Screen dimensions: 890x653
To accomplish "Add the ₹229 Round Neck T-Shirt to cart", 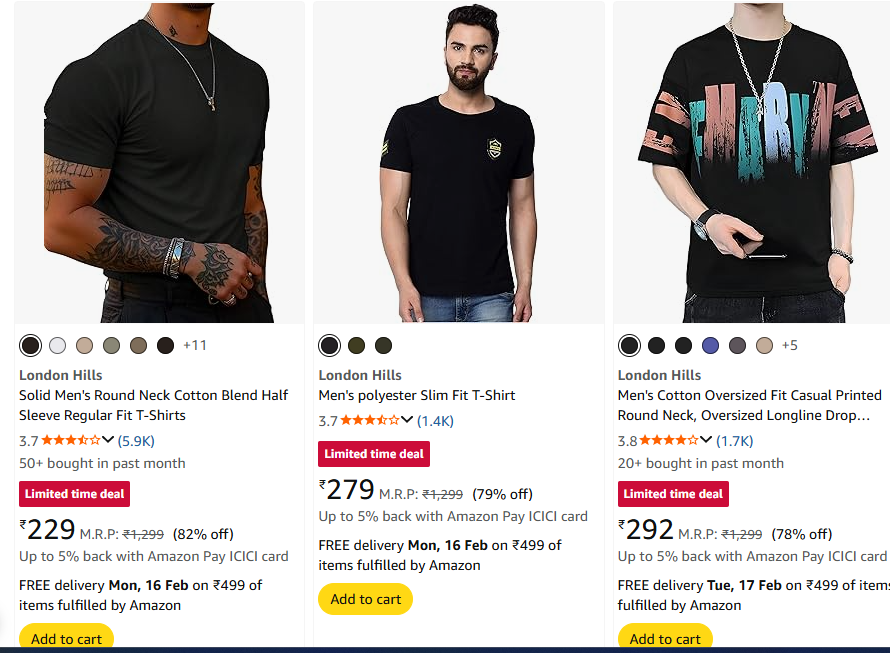I will pyautogui.click(x=66, y=638).
